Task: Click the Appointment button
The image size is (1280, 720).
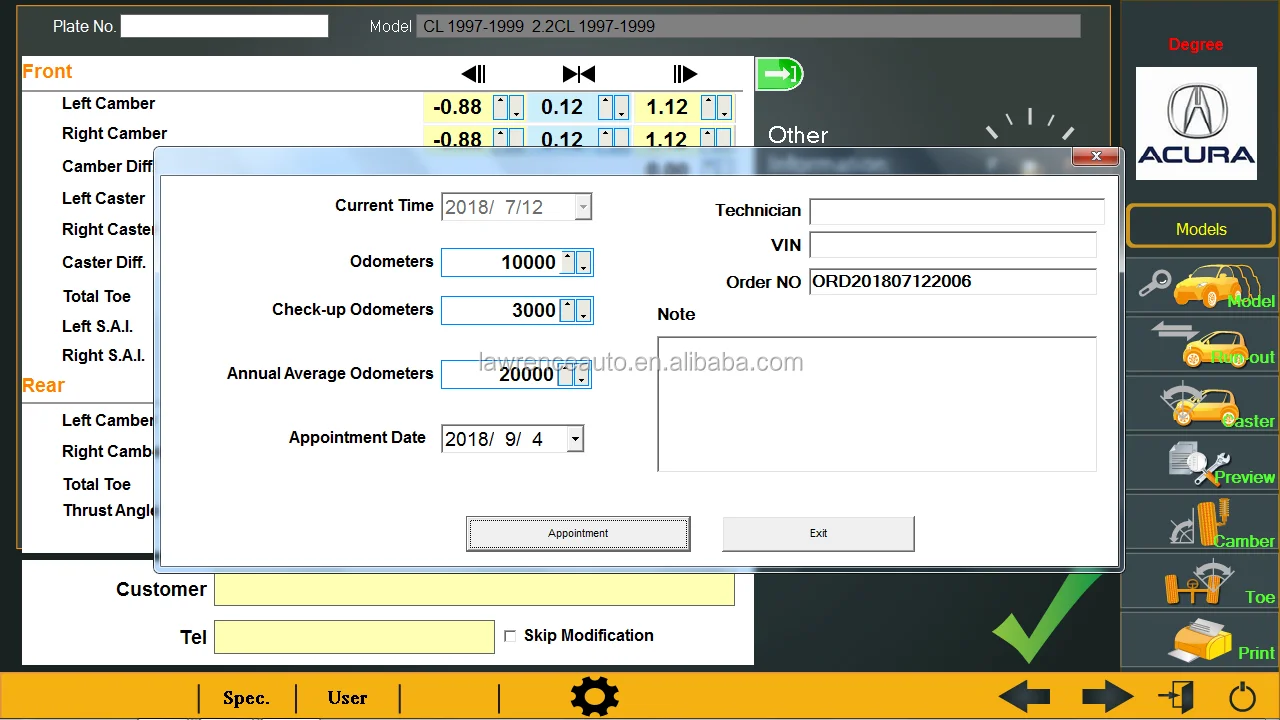Action: coord(578,534)
